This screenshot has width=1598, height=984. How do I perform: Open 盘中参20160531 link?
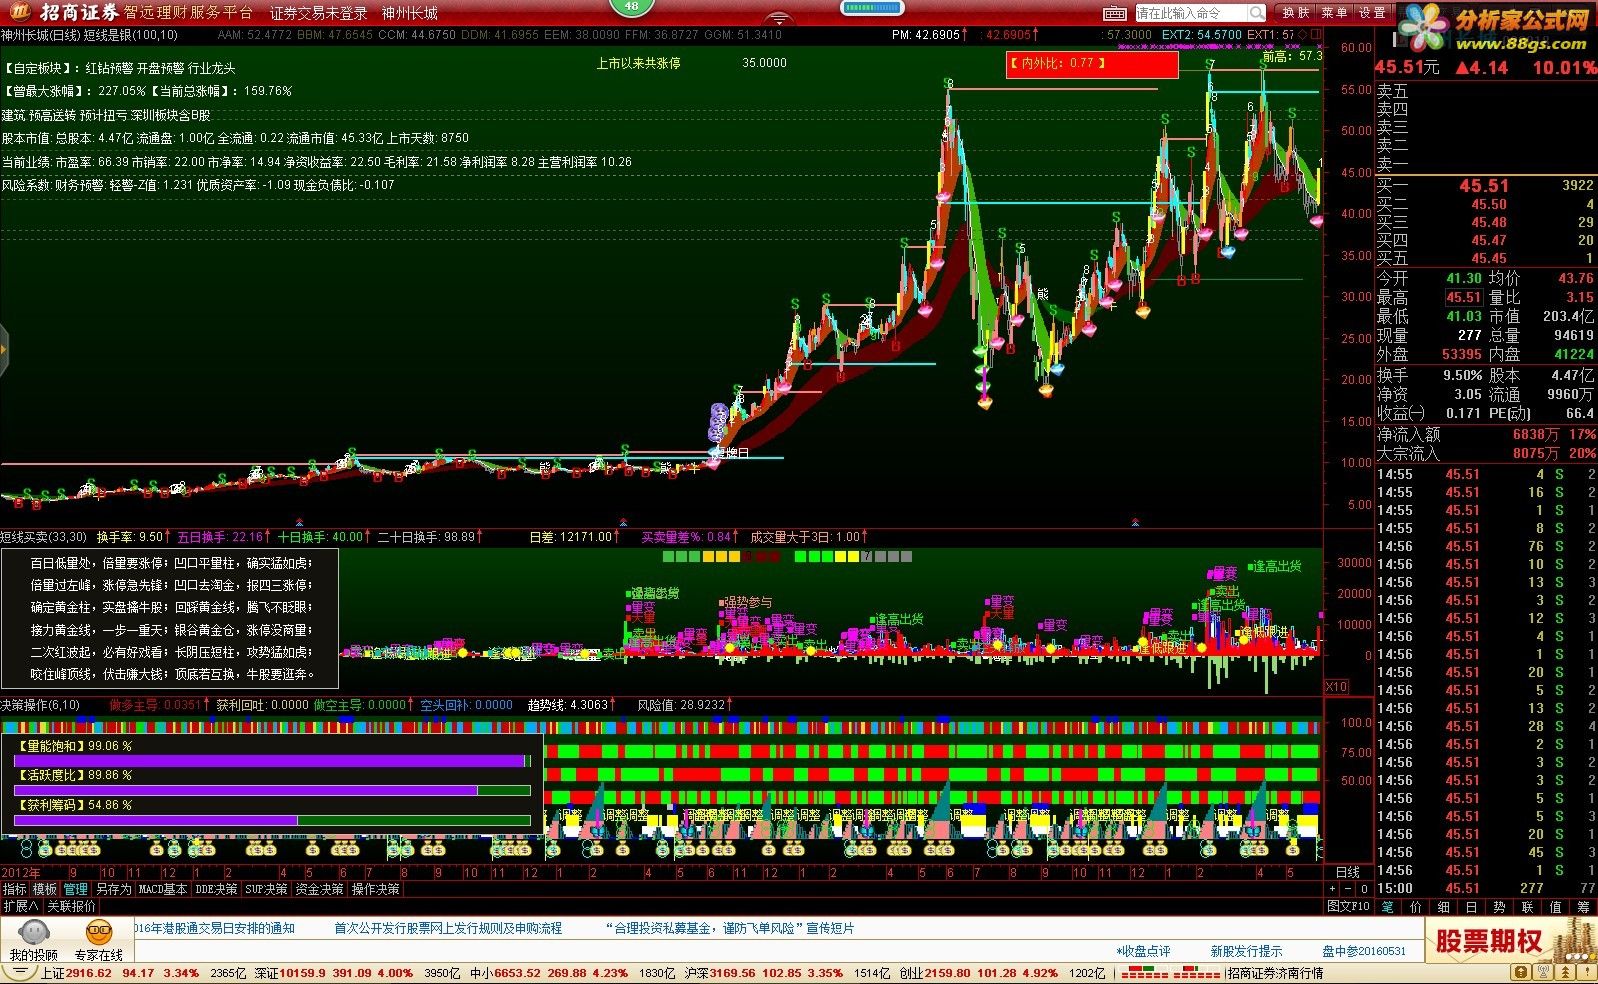pos(1364,951)
